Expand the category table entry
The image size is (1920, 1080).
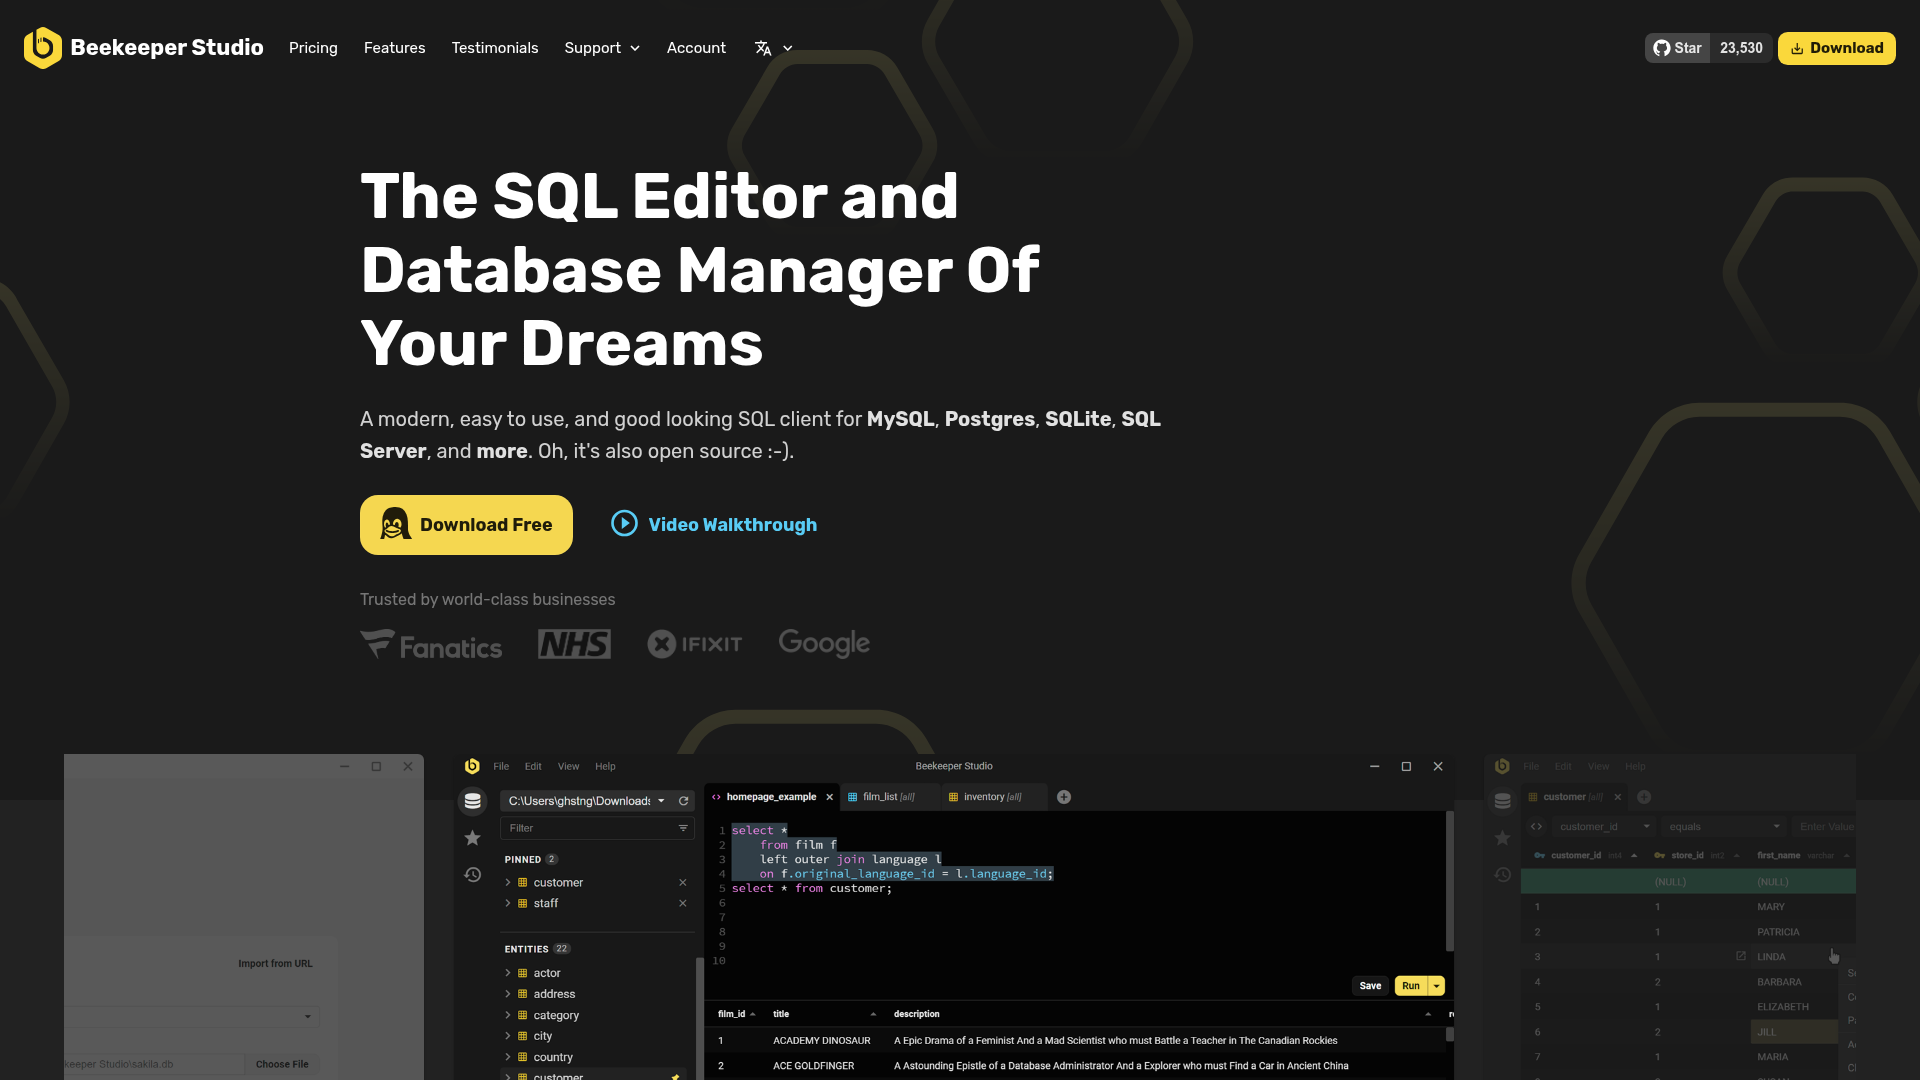pyautogui.click(x=508, y=1015)
